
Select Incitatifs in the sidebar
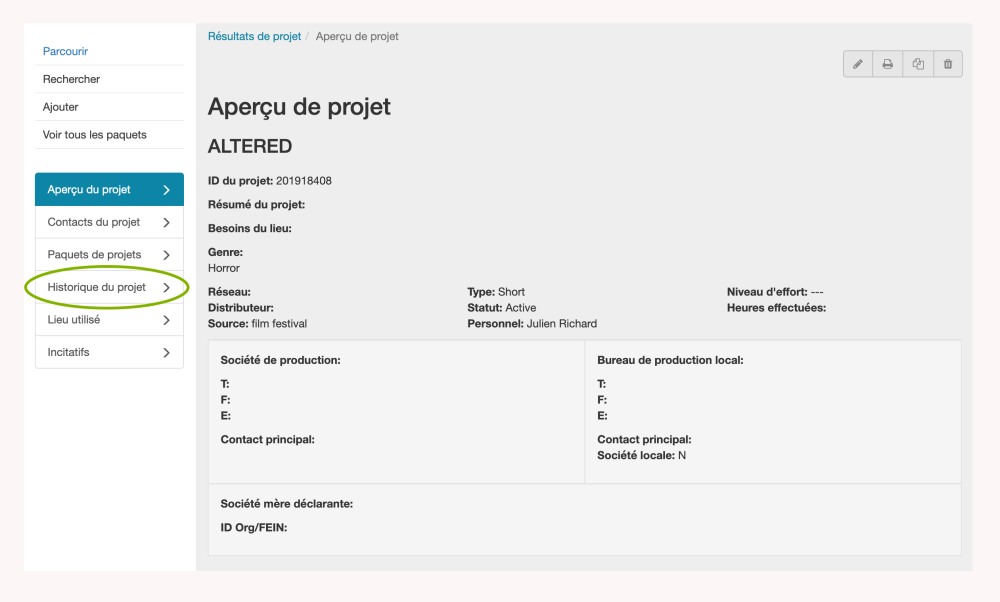point(69,353)
